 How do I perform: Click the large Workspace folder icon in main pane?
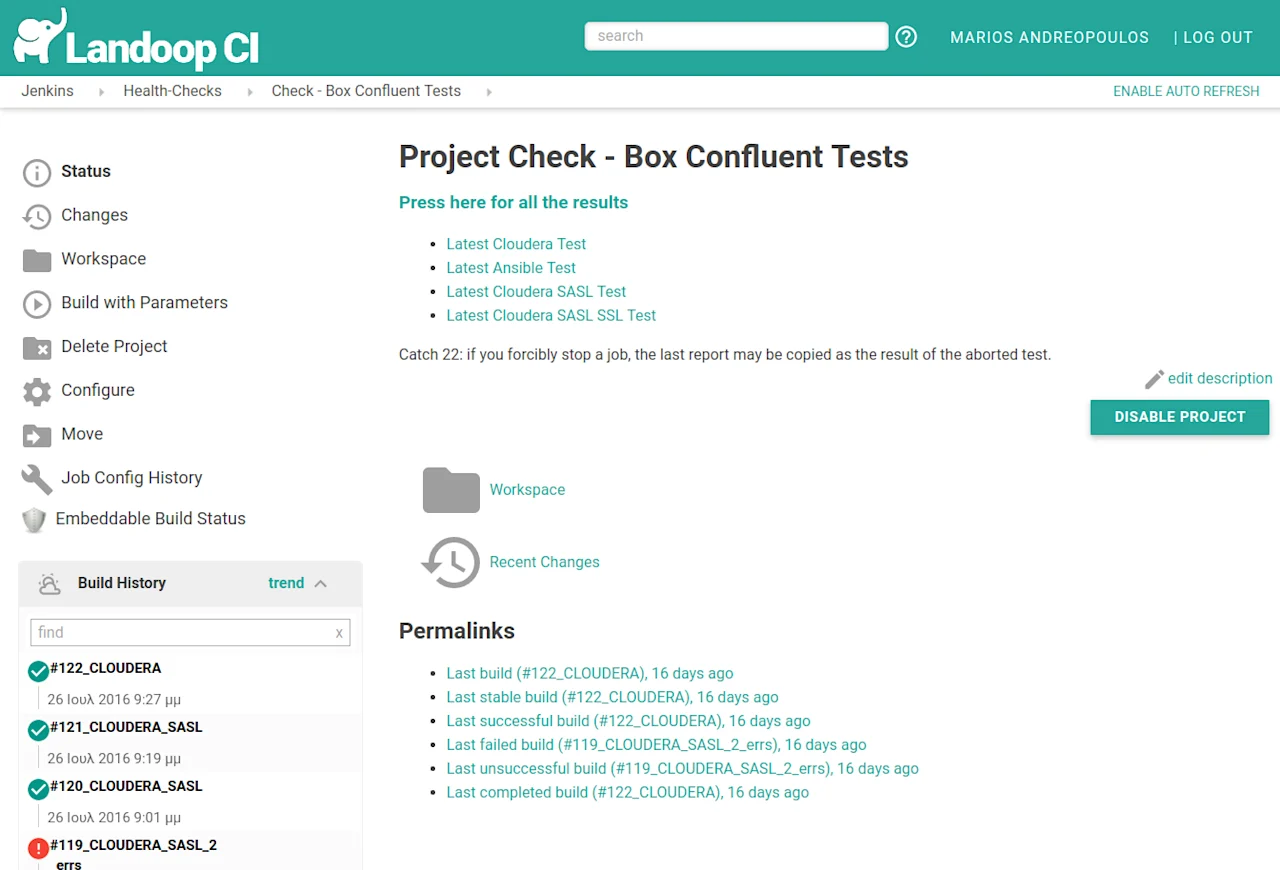click(x=451, y=490)
